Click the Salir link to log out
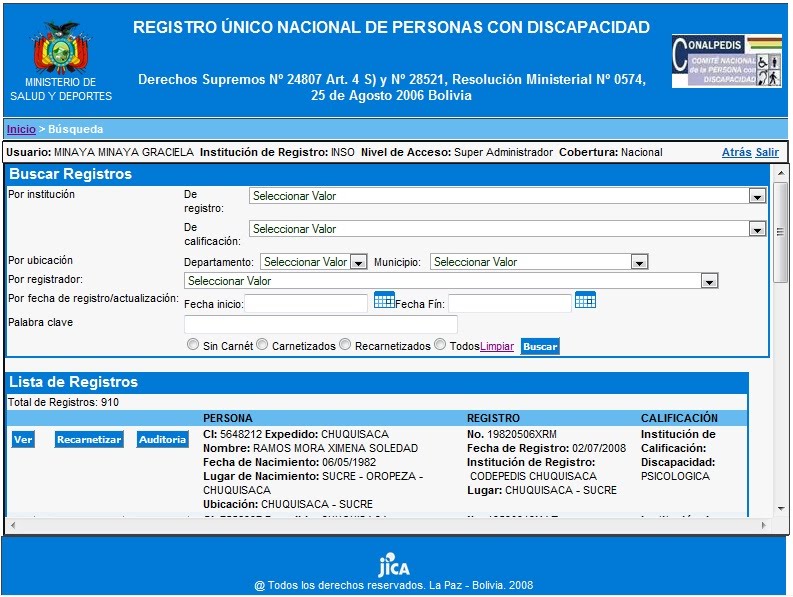The width and height of the screenshot is (793, 597). [767, 152]
